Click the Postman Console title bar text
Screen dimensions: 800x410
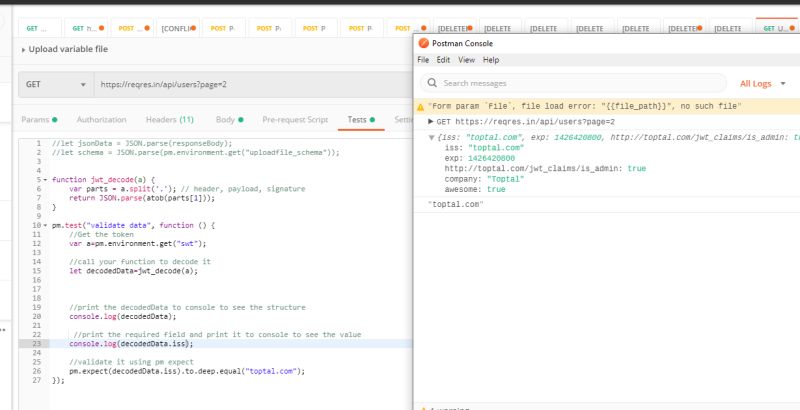click(462, 43)
